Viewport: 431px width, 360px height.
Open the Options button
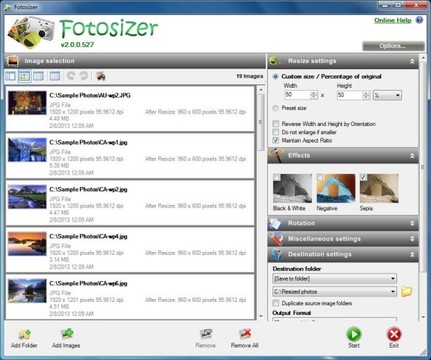tap(393, 46)
